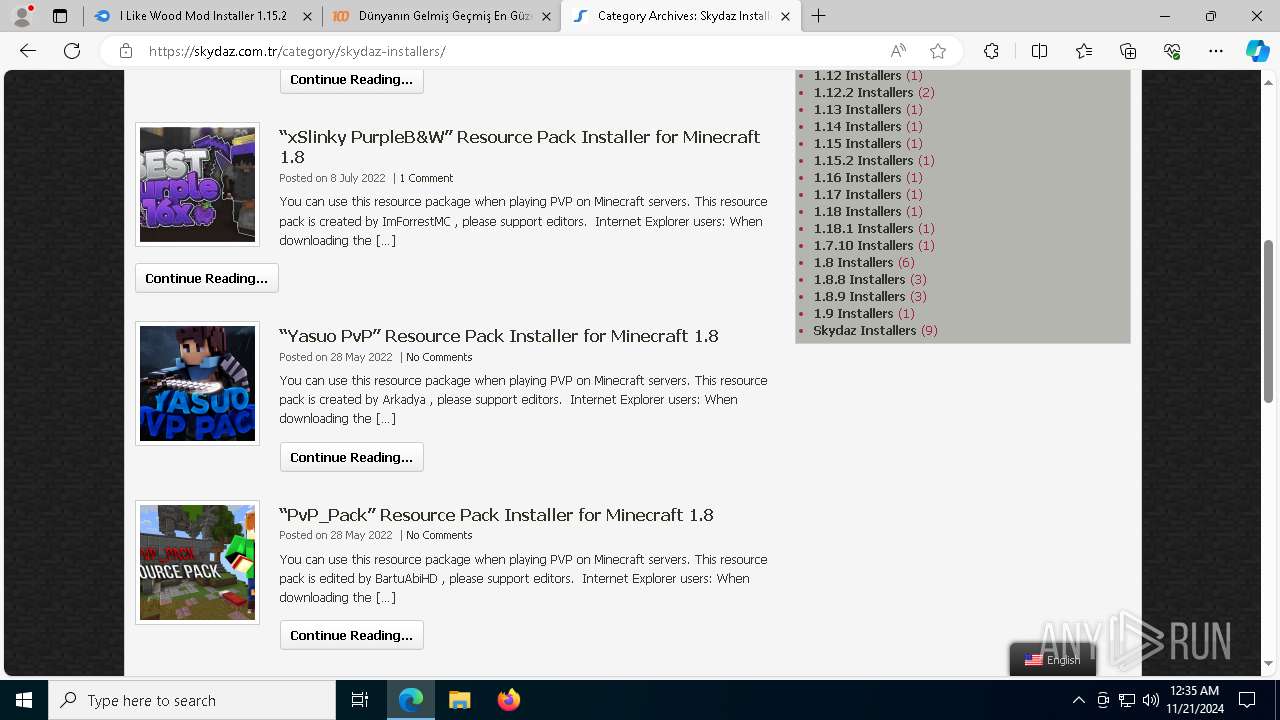
Task: Open the volume control tray icon
Action: pos(1151,700)
